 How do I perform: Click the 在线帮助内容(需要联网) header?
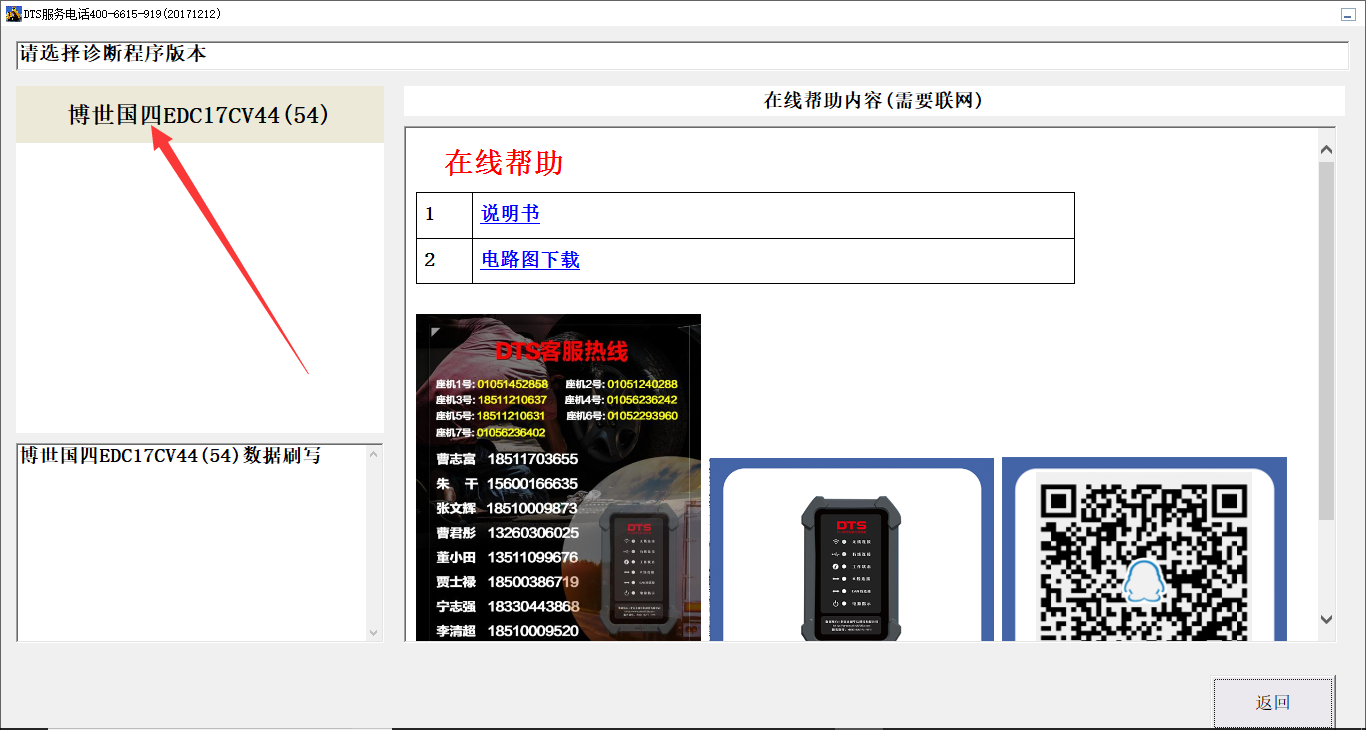pyautogui.click(x=874, y=101)
